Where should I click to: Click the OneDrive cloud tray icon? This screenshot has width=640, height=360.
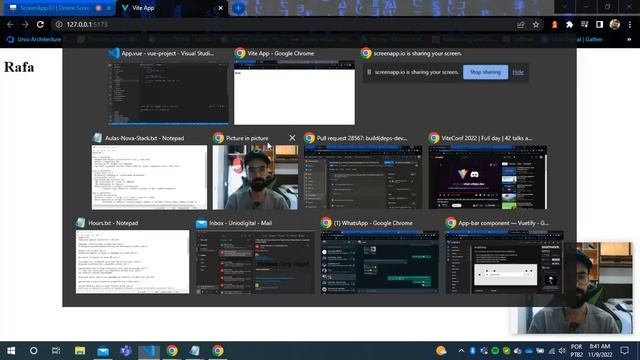pos(529,351)
